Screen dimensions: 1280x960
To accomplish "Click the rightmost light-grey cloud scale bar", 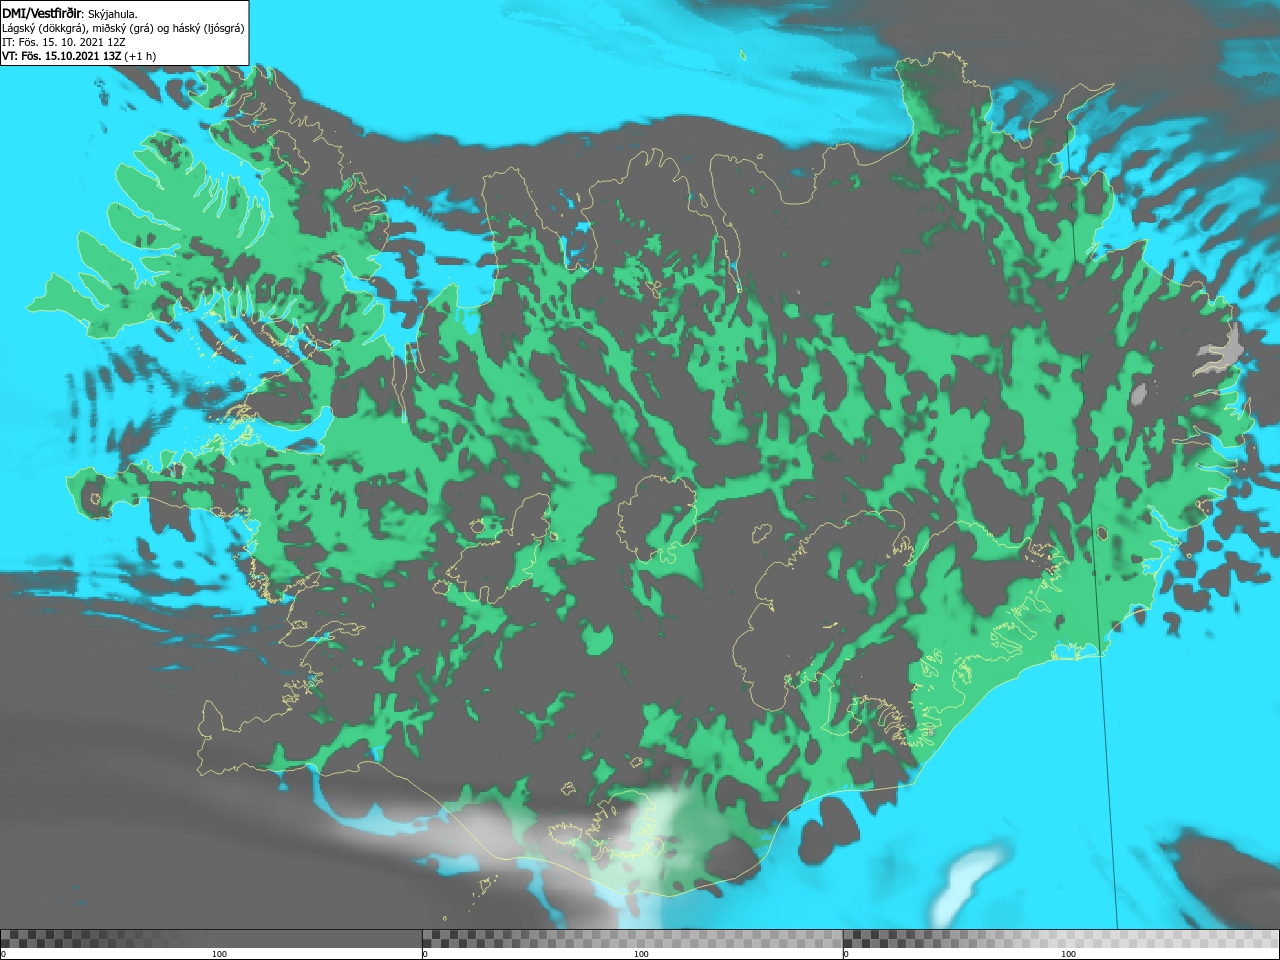I will click(x=1061, y=938).
